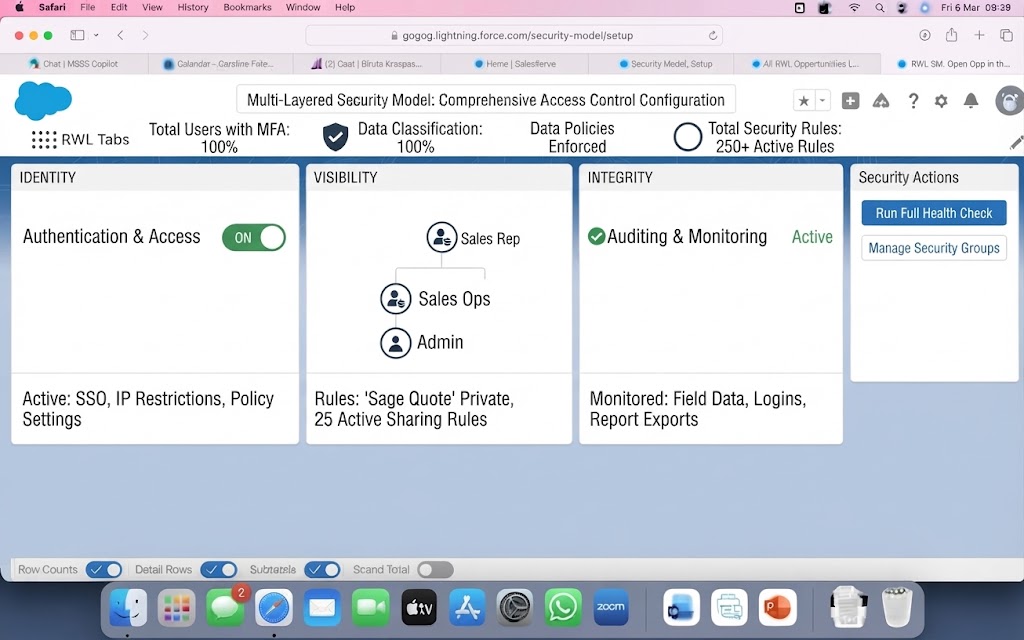
Task: Disable the Detail Rows toggle
Action: (x=219, y=569)
